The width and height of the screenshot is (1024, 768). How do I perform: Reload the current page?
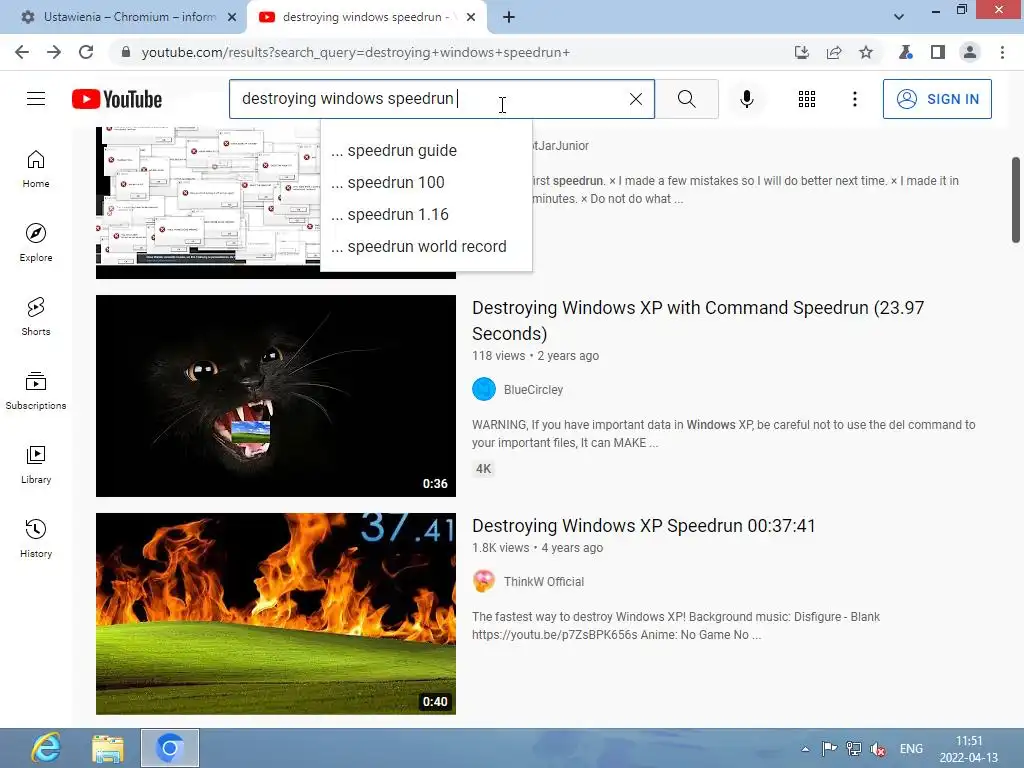coord(86,52)
